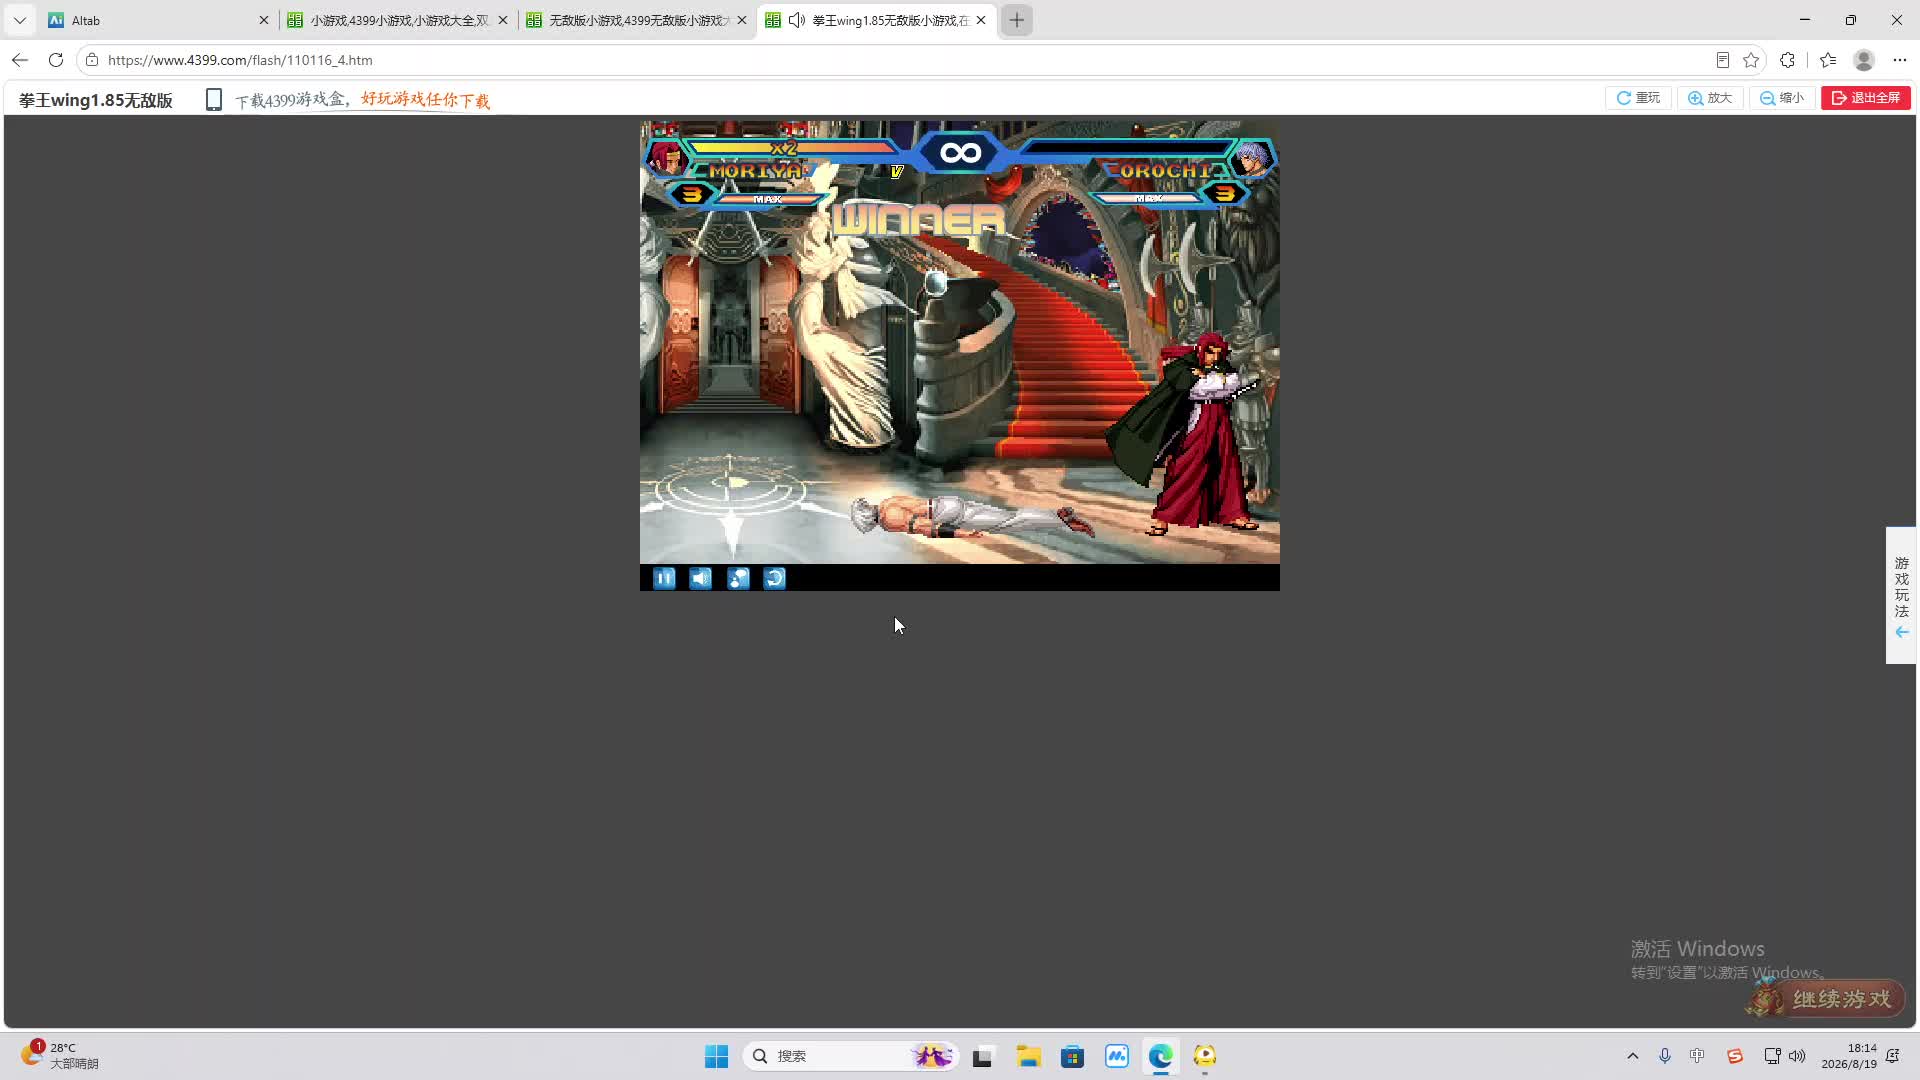
Task: Expand the 游戏玩法 side panel
Action: (x=1901, y=596)
